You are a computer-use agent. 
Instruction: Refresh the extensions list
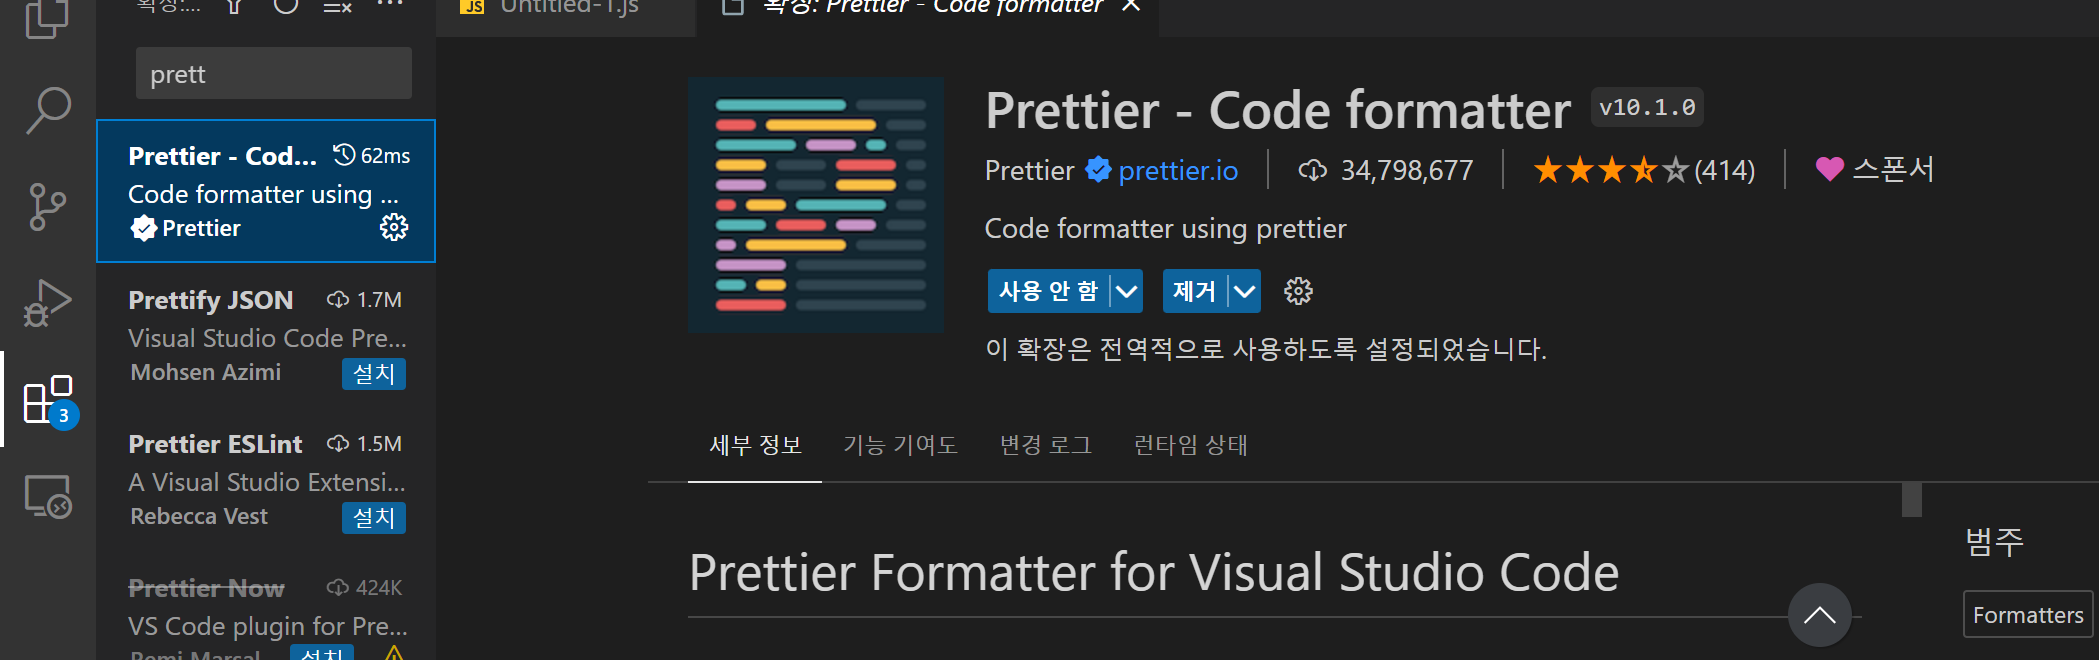click(286, 6)
